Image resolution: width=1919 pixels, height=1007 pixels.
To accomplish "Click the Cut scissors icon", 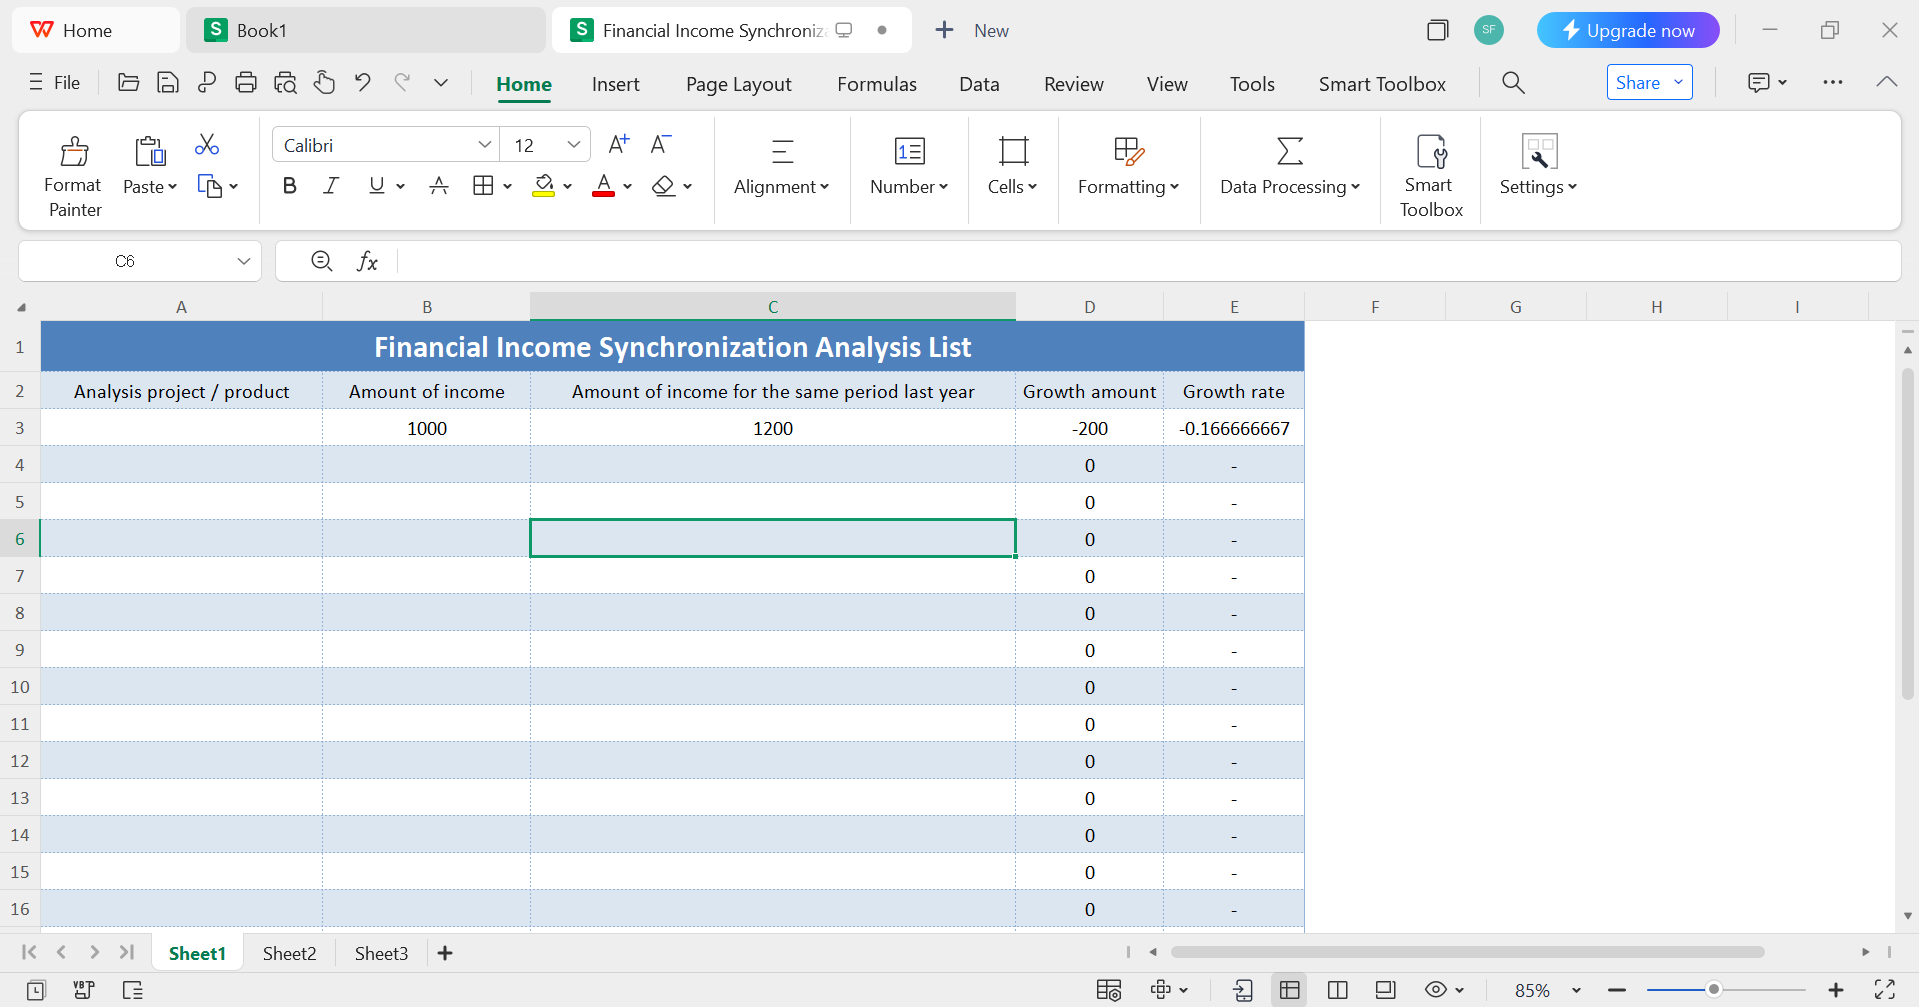I will pyautogui.click(x=207, y=145).
